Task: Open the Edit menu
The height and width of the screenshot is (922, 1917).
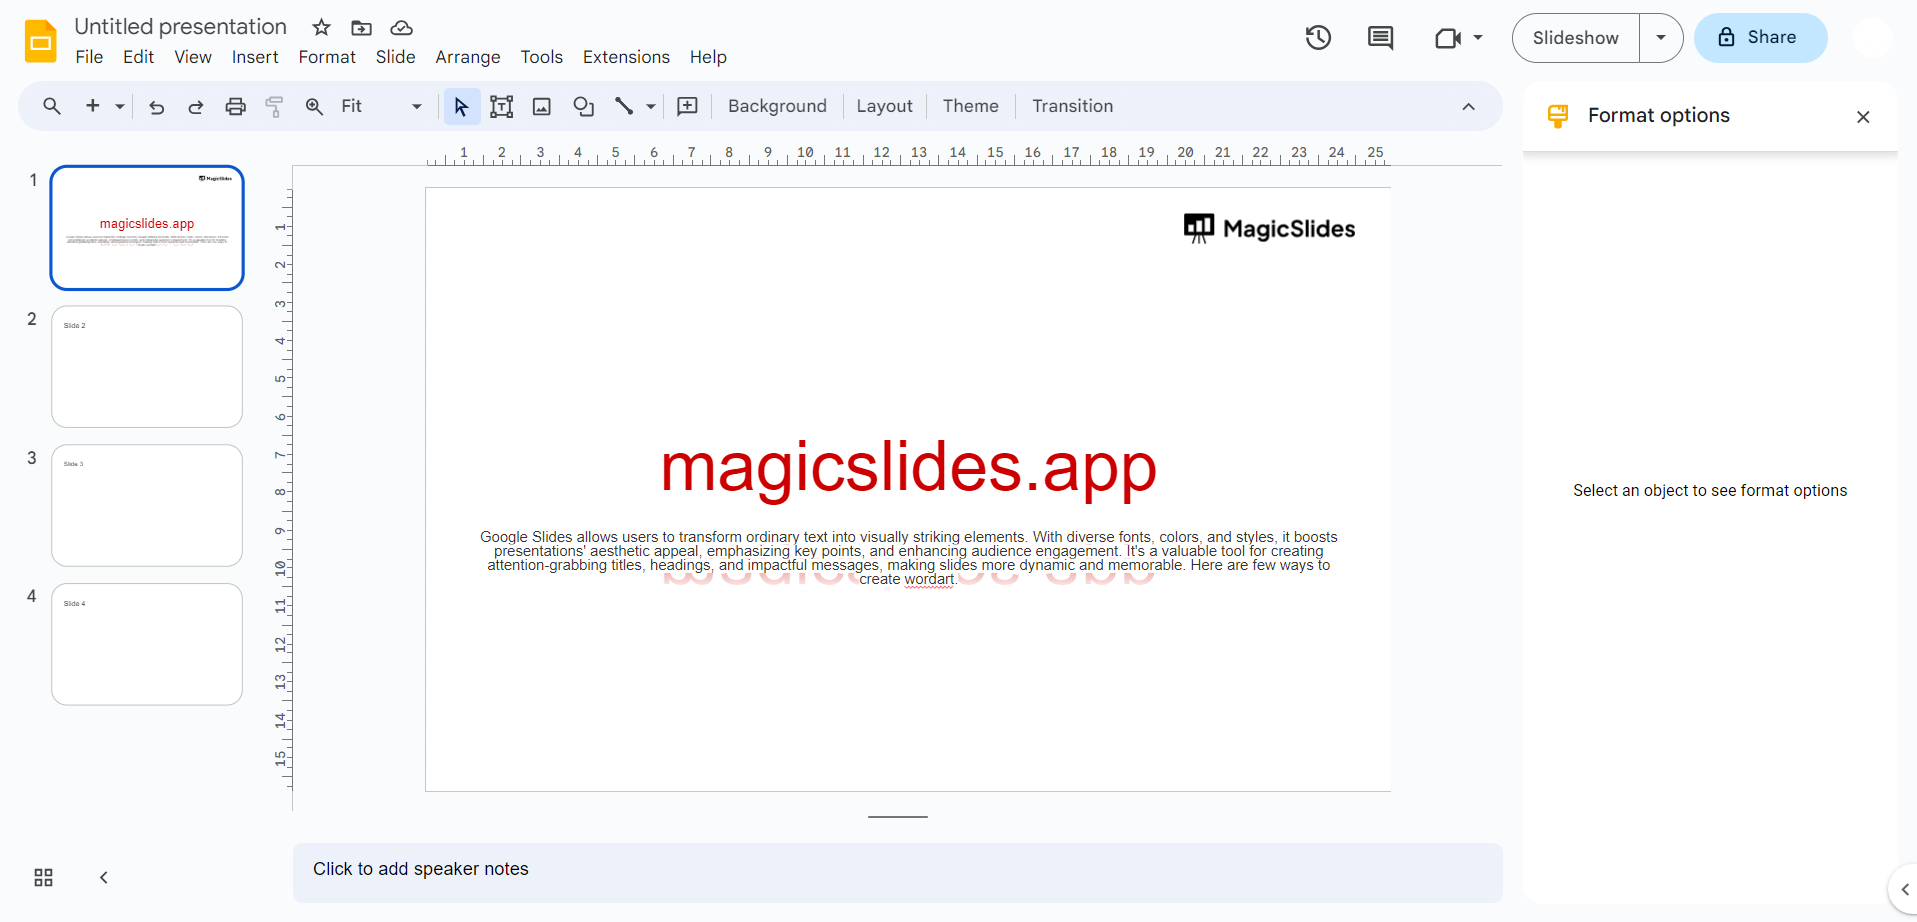Action: 138,57
